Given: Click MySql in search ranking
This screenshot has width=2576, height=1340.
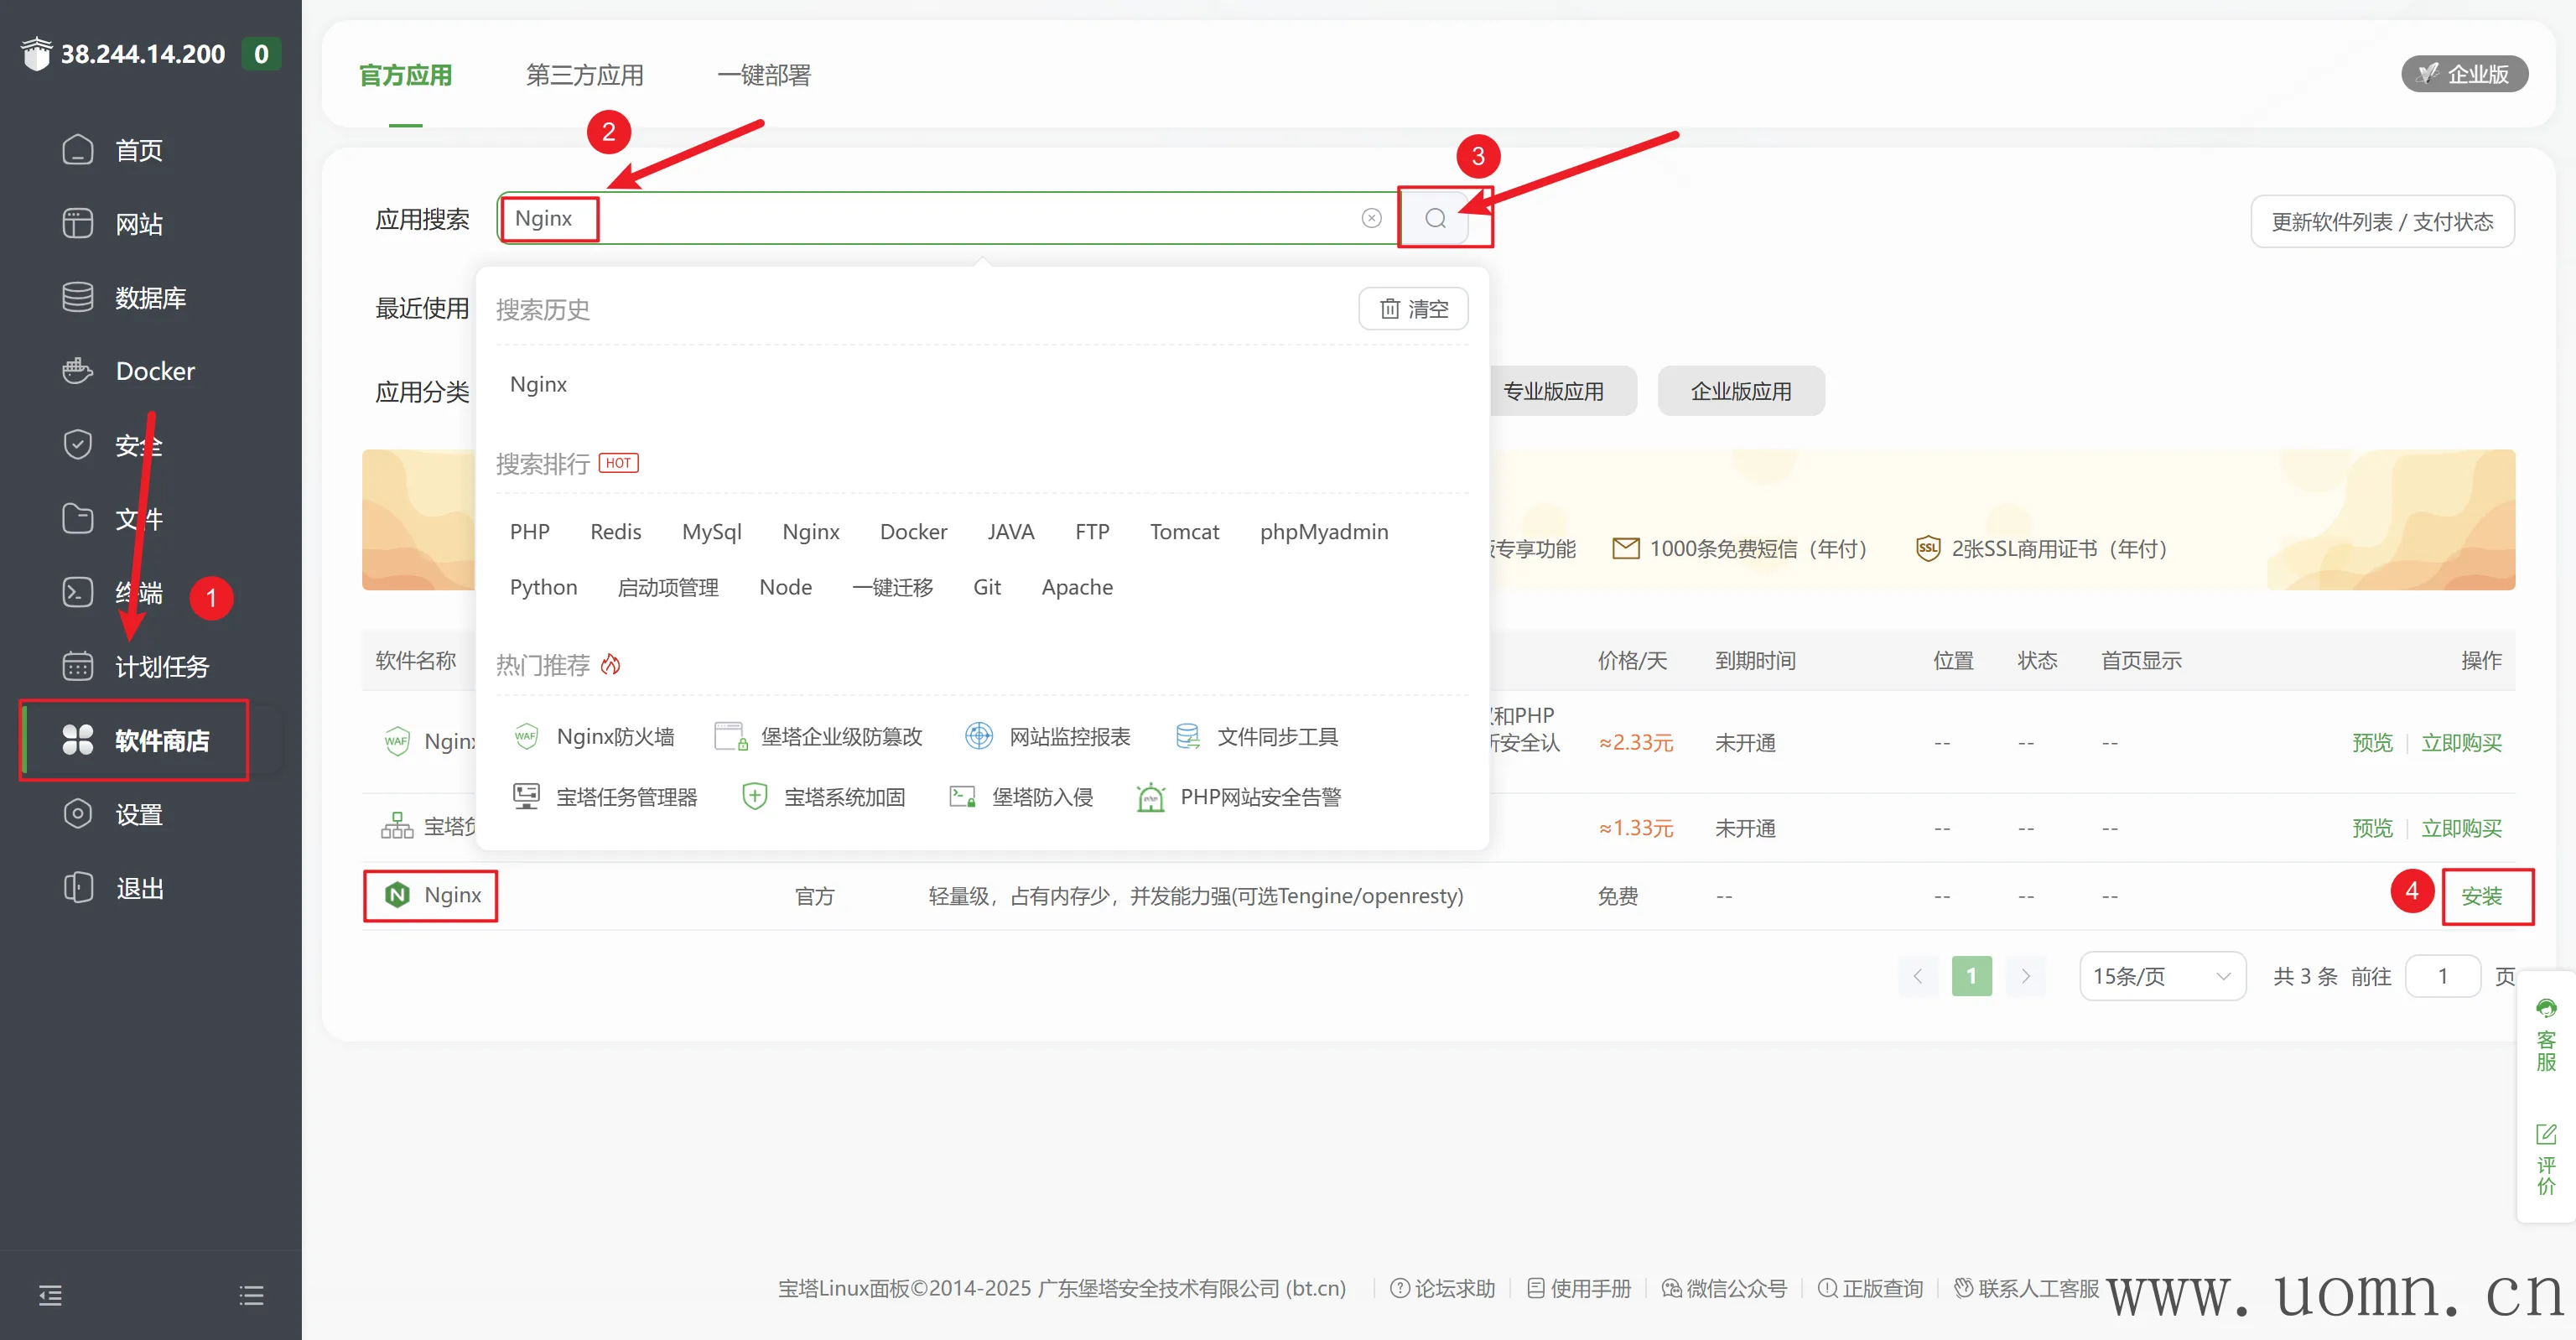Looking at the screenshot, I should coord(711,531).
